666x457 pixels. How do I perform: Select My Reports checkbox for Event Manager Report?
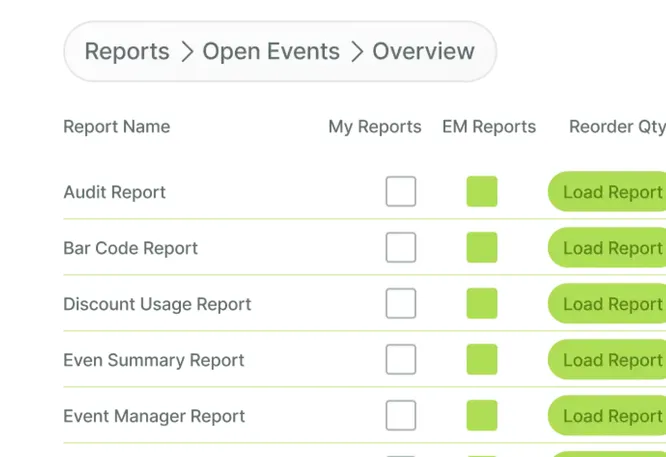[x=401, y=416]
